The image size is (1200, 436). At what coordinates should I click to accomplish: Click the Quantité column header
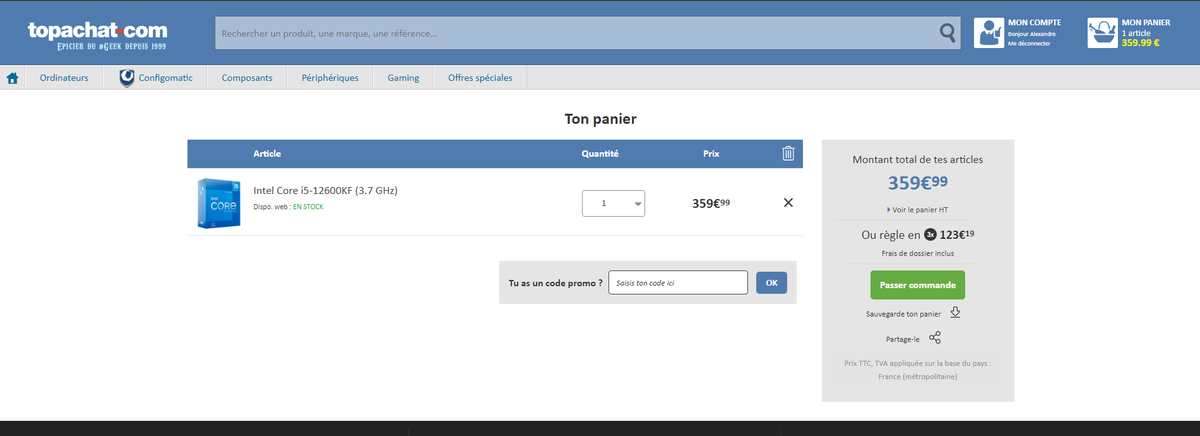(601, 154)
